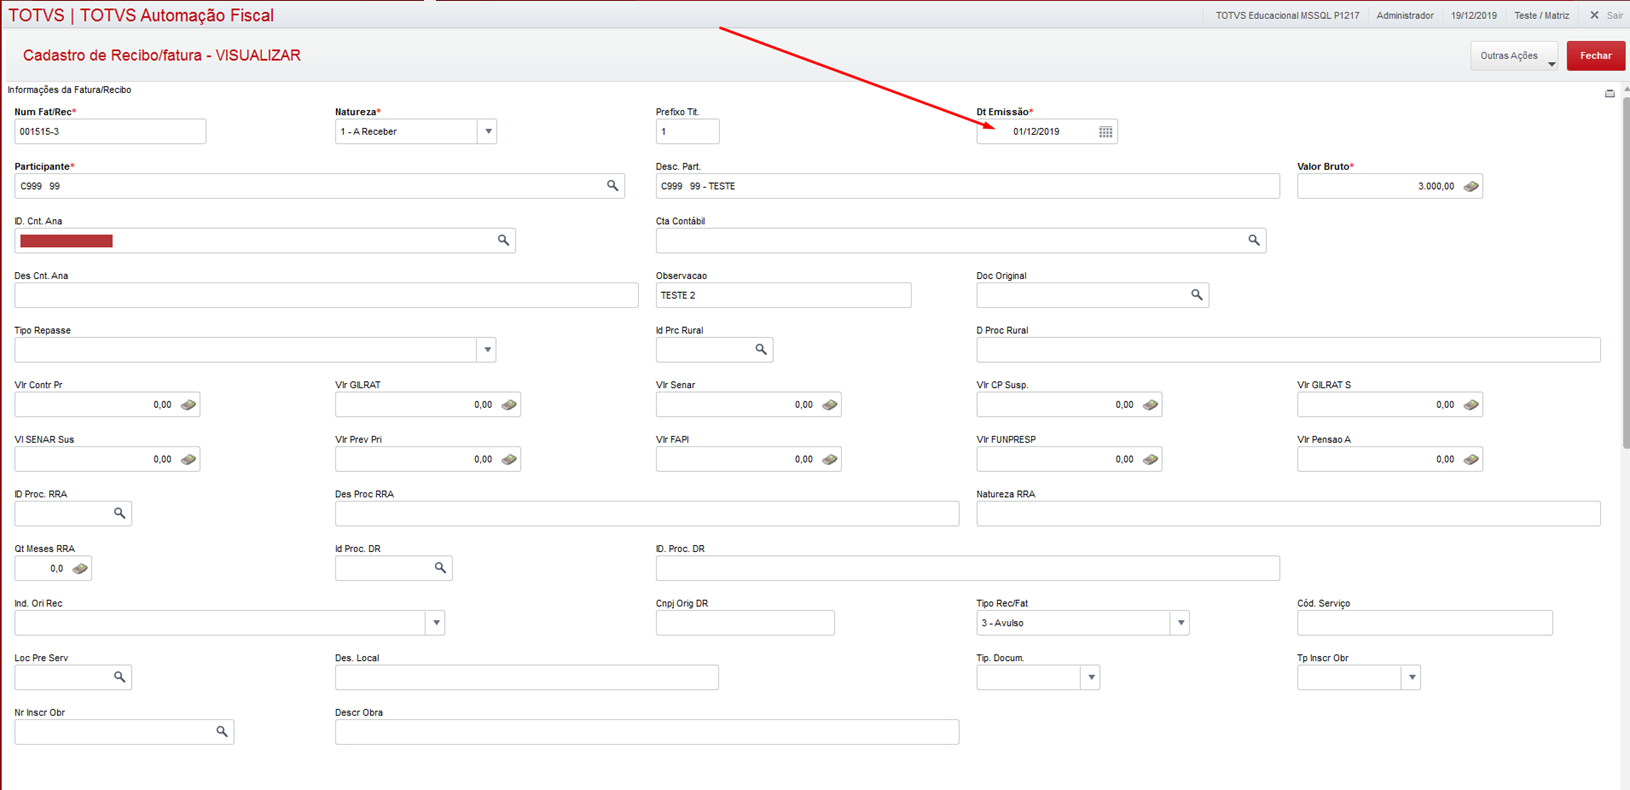Image resolution: width=1630 pixels, height=790 pixels.
Task: Click the 19/12/2019 date in header
Action: [1474, 15]
